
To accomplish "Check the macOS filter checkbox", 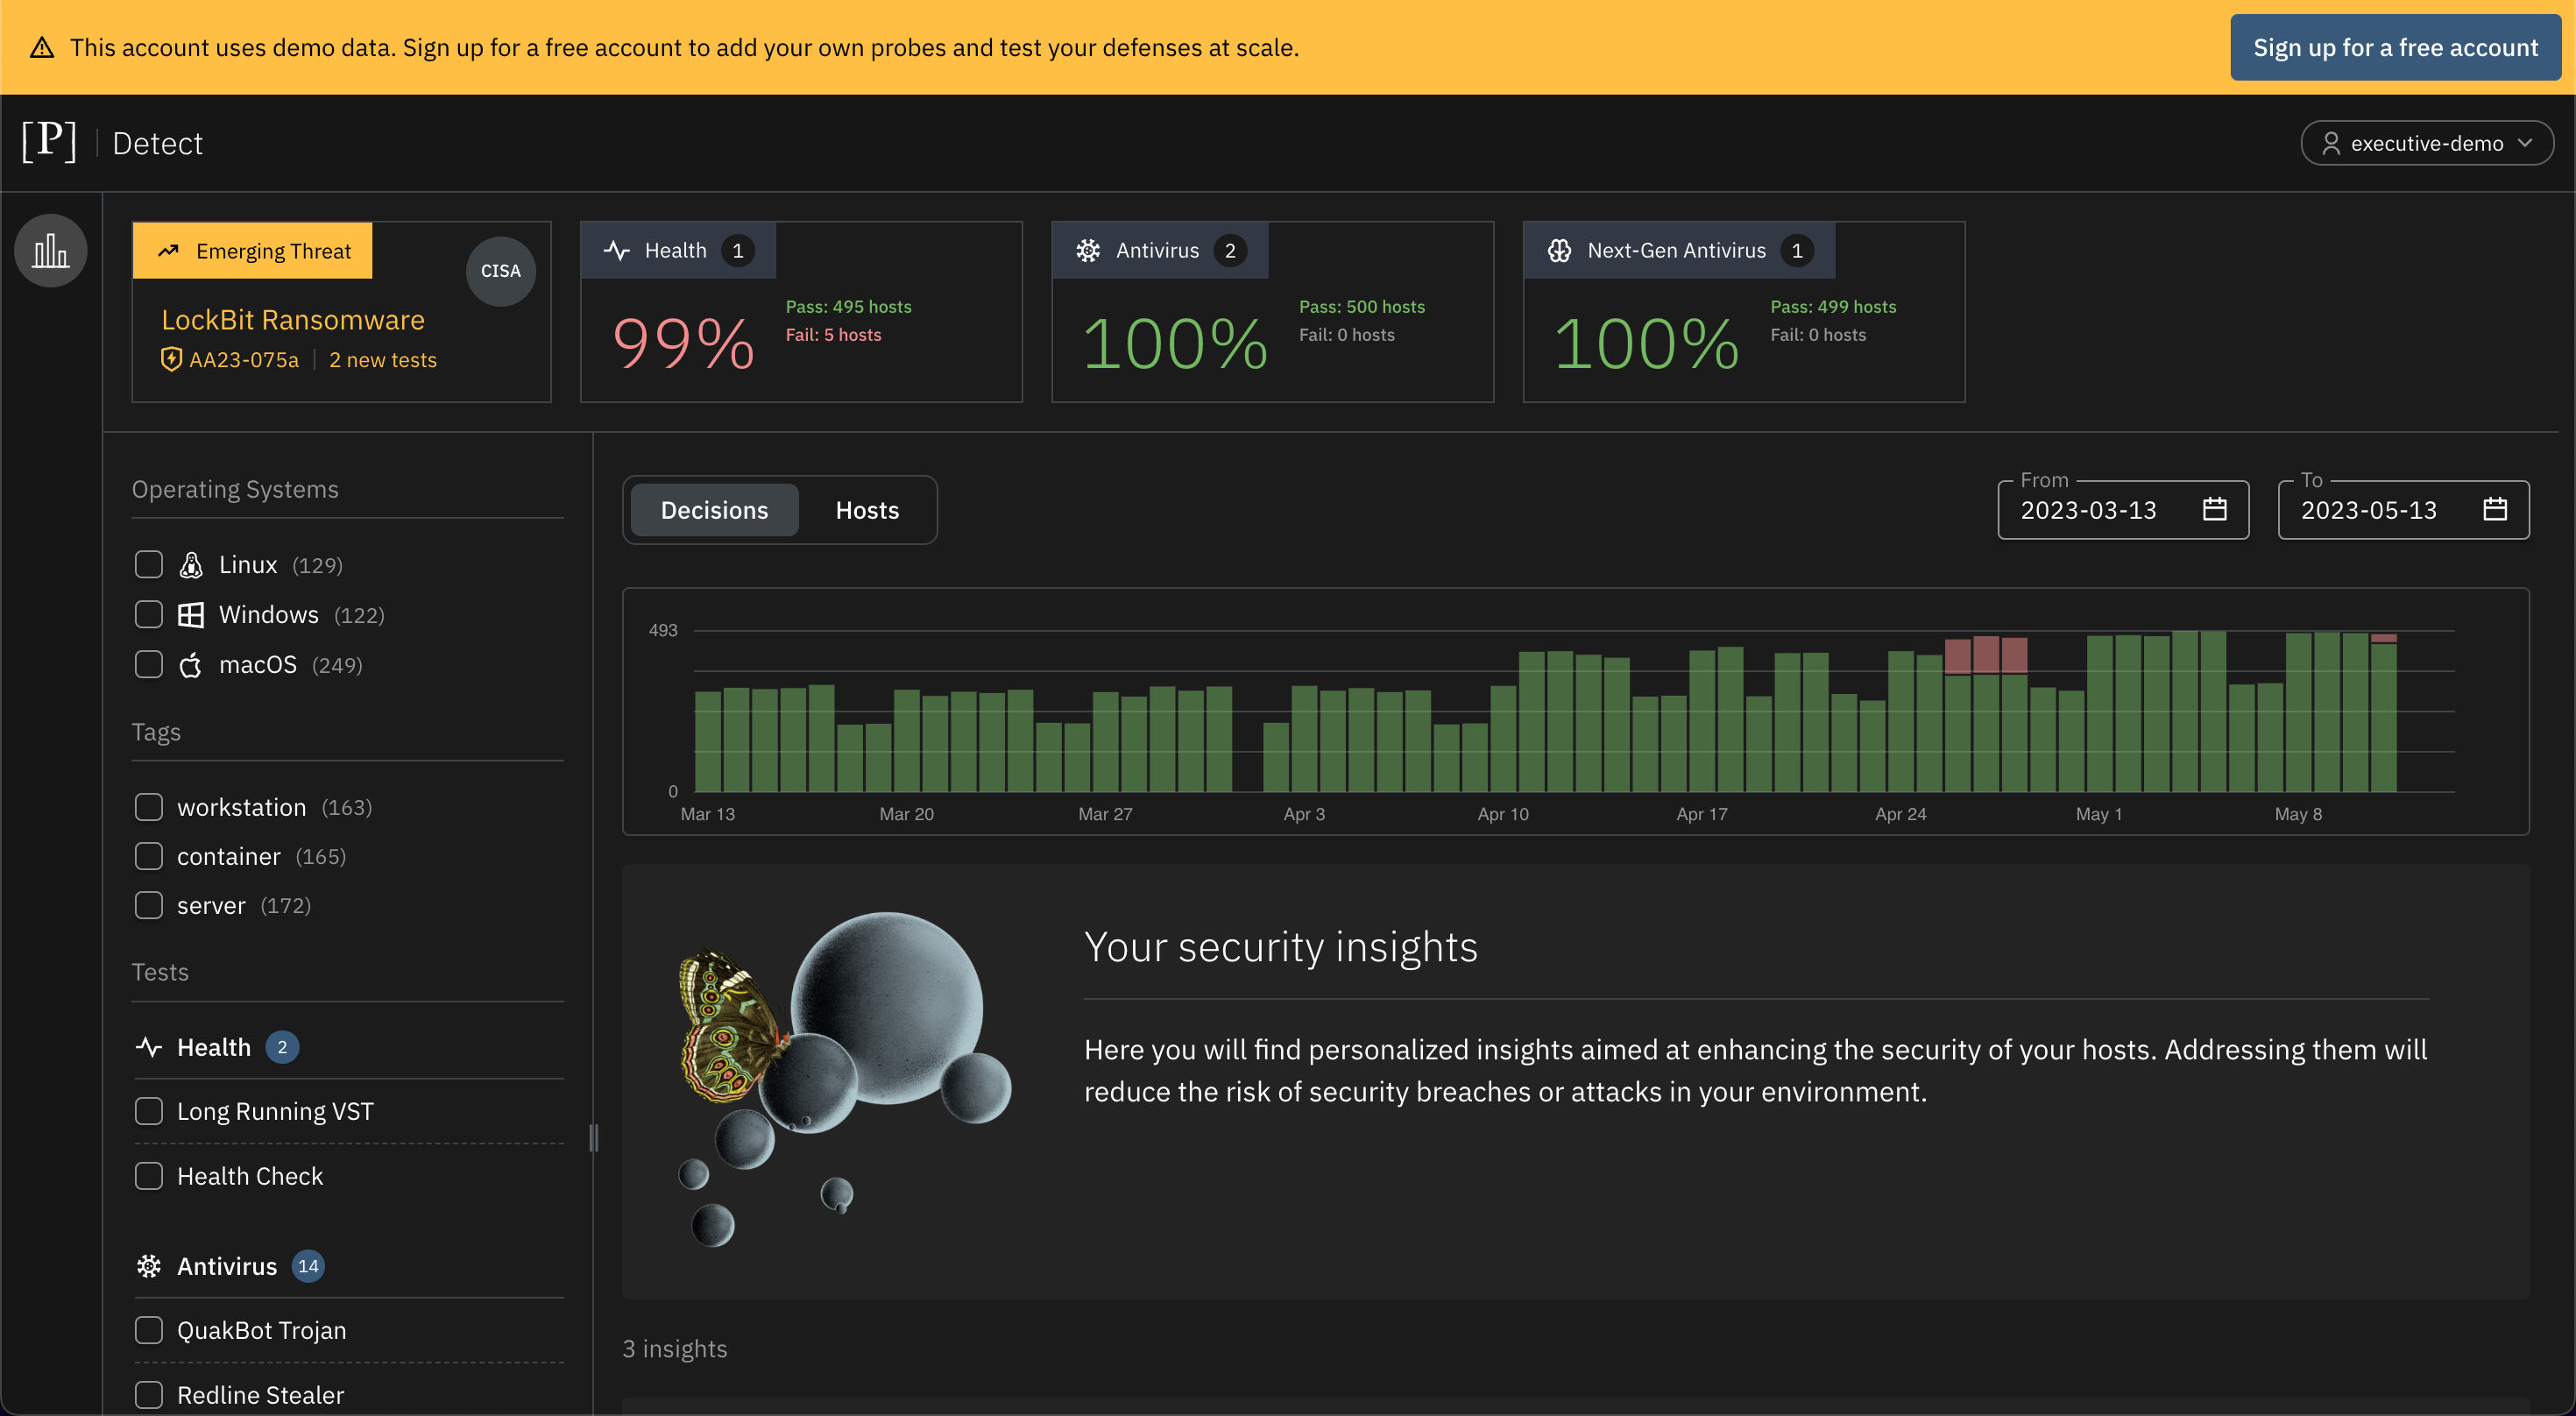I will 149,665.
